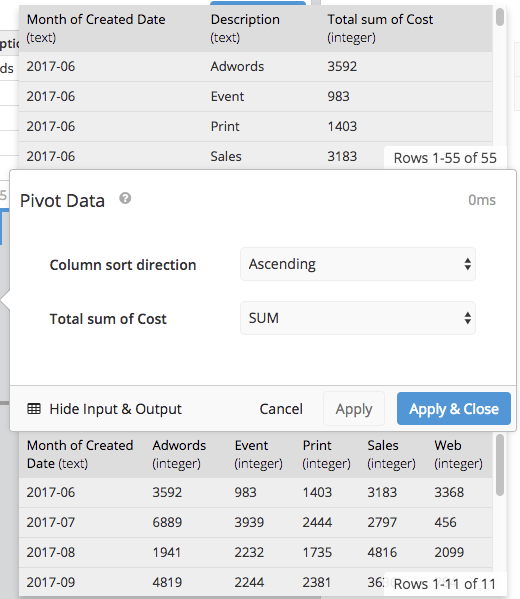Click the Adwords column header in output table
The image size is (520, 599).
pyautogui.click(x=179, y=454)
